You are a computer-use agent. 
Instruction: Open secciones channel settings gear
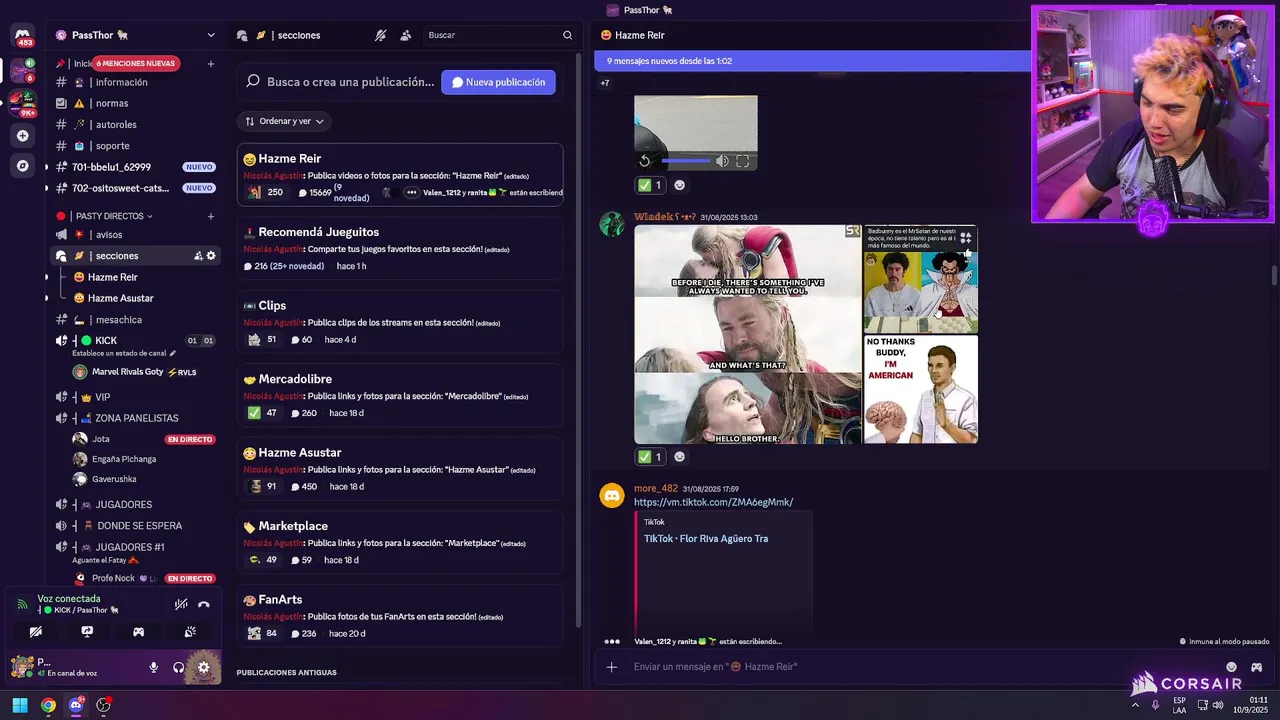click(211, 256)
